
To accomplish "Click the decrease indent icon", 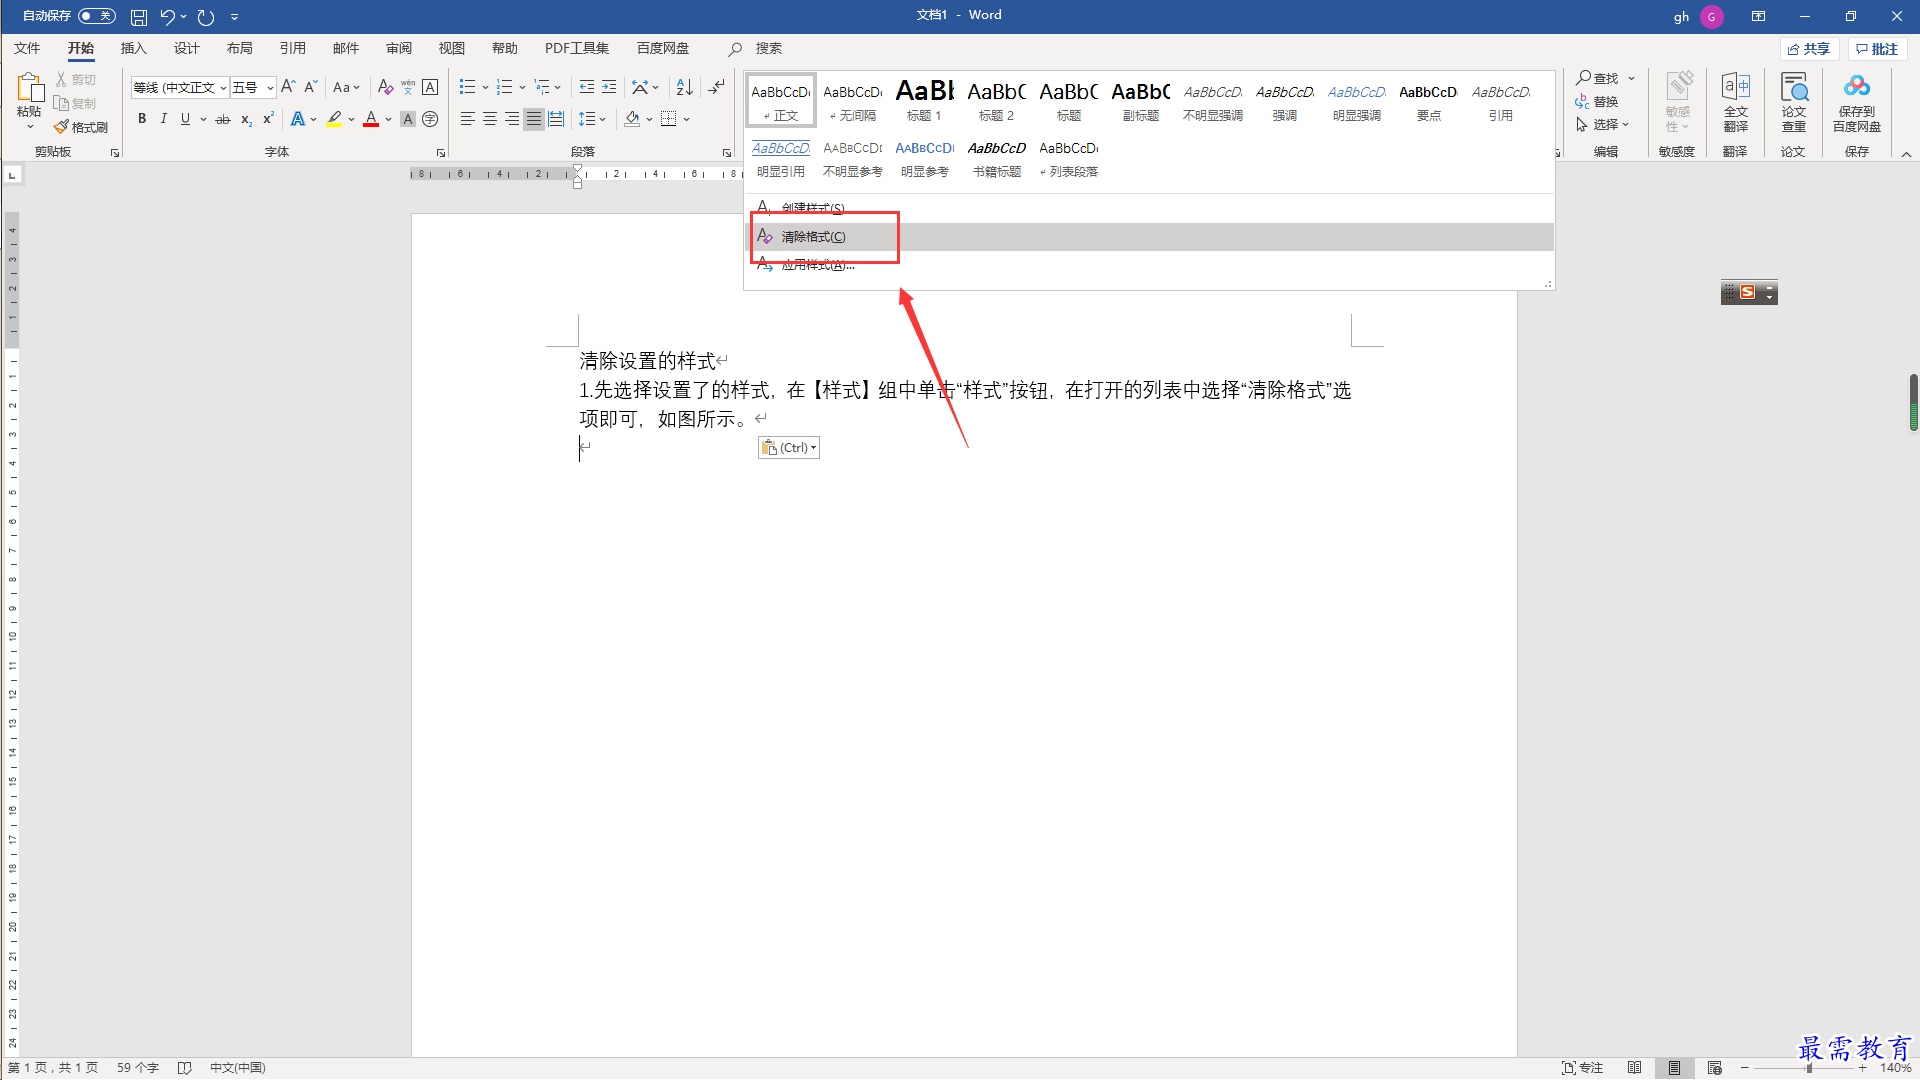I will pyautogui.click(x=587, y=87).
